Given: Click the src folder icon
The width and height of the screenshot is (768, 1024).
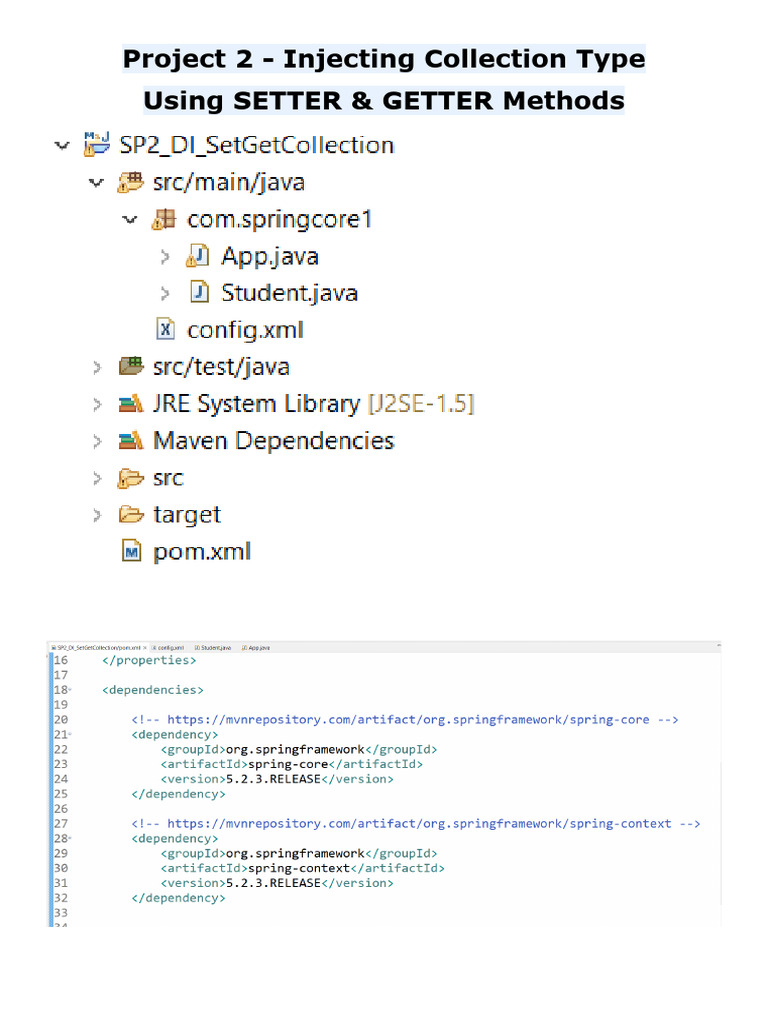Looking at the screenshot, I should (131, 478).
